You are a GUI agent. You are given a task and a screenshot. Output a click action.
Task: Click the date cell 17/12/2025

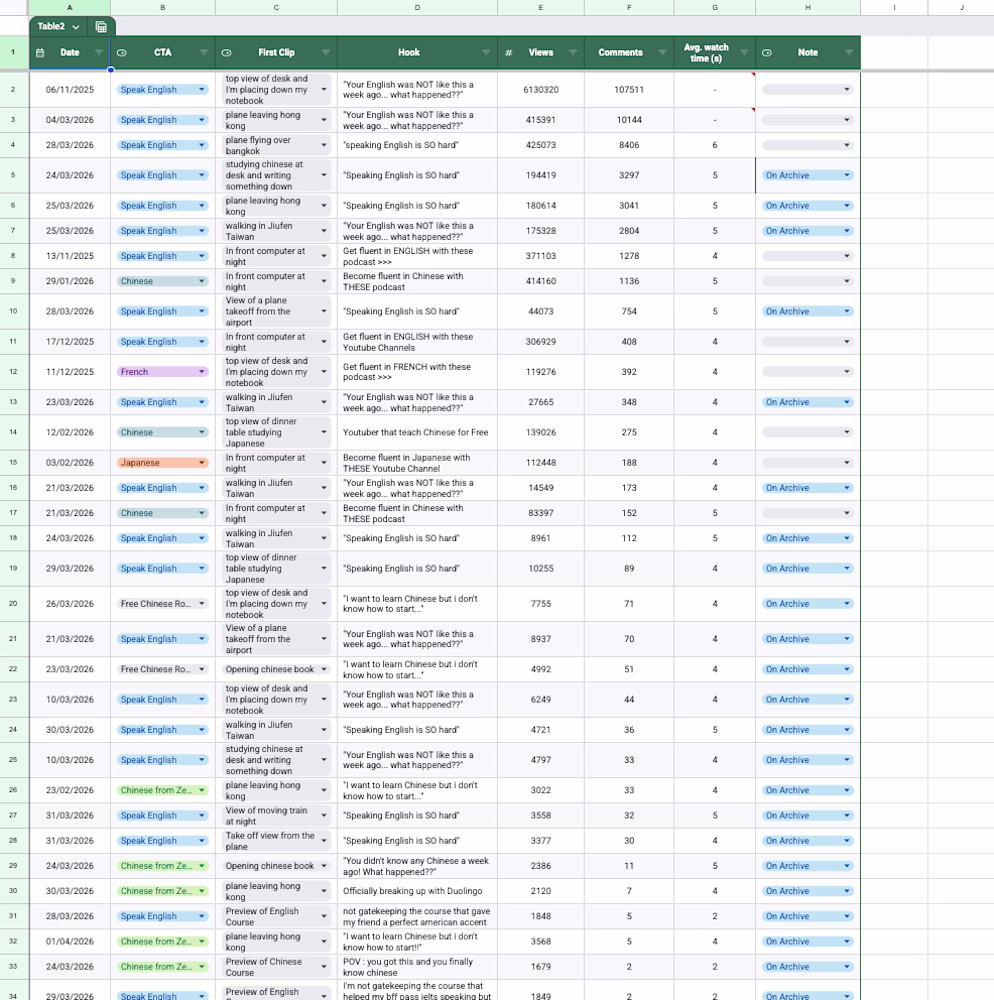coord(69,342)
